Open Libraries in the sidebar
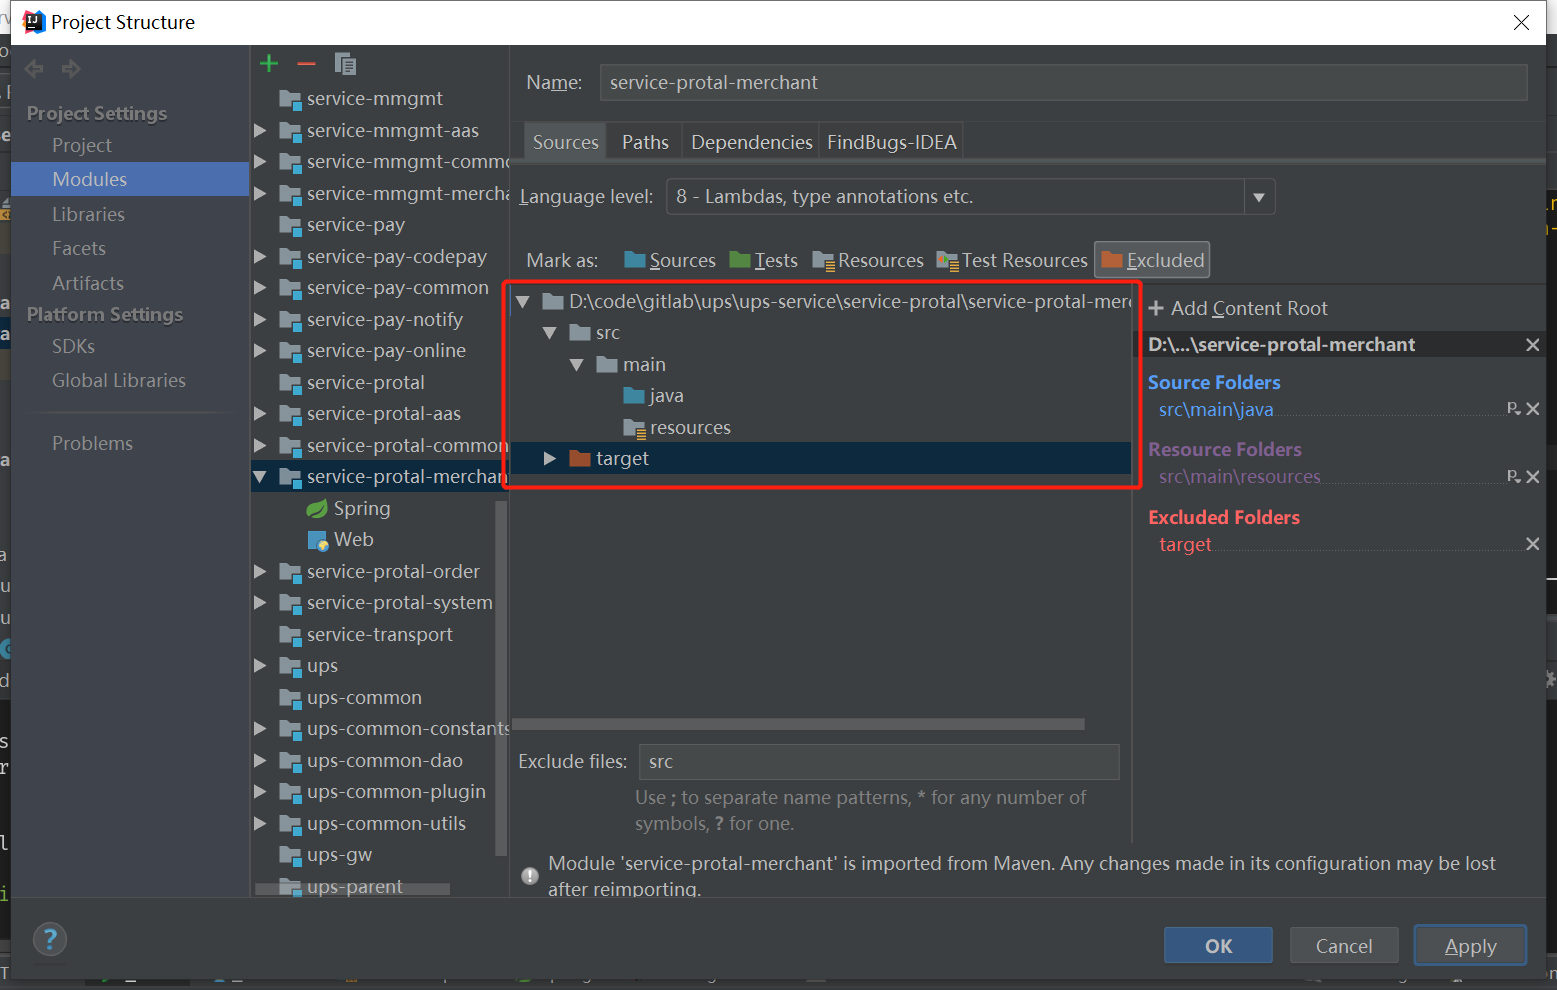Viewport: 1557px width, 990px height. (x=89, y=214)
